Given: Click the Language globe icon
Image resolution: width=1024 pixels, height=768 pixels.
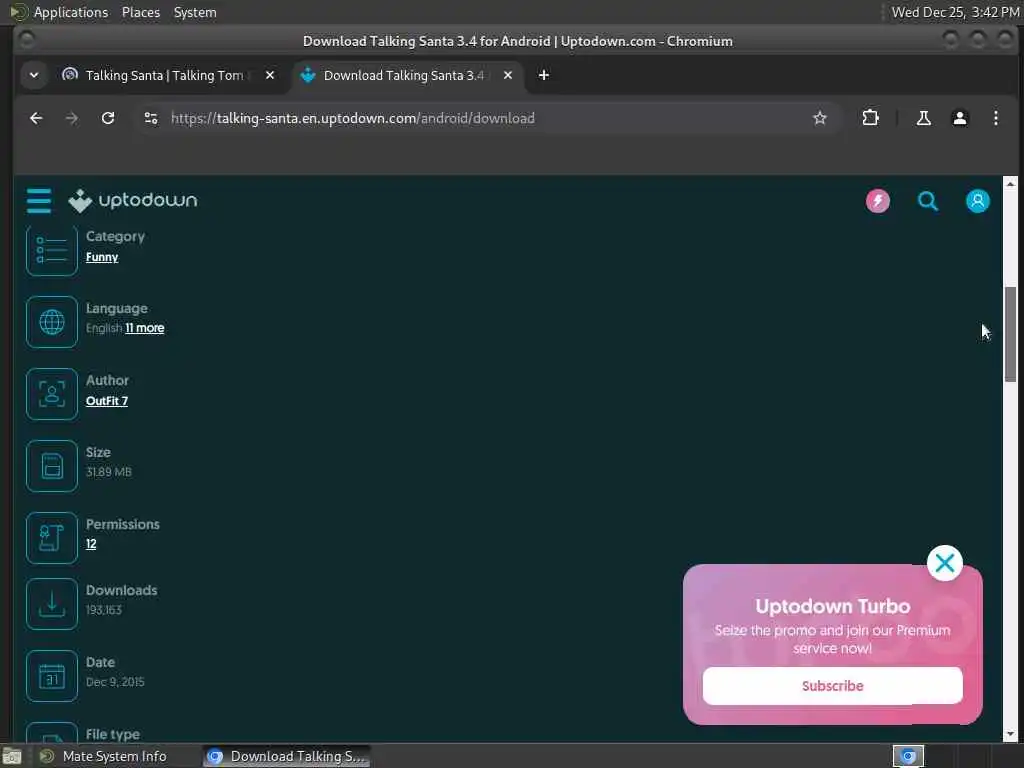Looking at the screenshot, I should pyautogui.click(x=52, y=322).
